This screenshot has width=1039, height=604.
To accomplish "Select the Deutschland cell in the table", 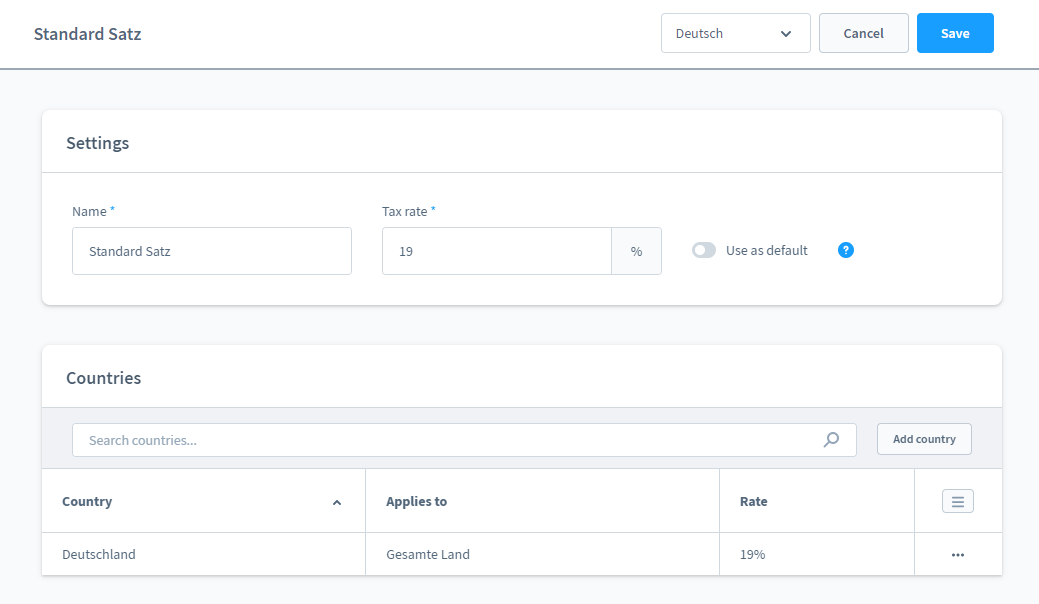I will 99,554.
